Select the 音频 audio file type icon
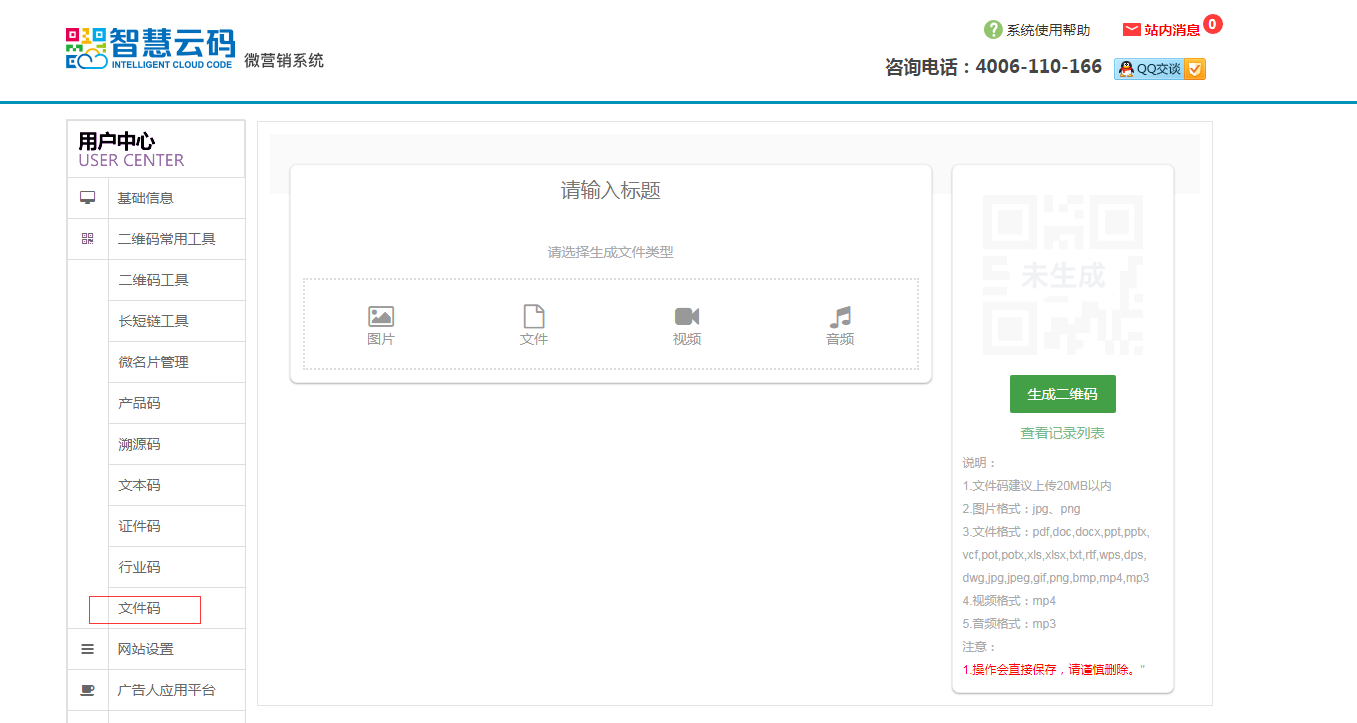The image size is (1357, 723). [840, 317]
